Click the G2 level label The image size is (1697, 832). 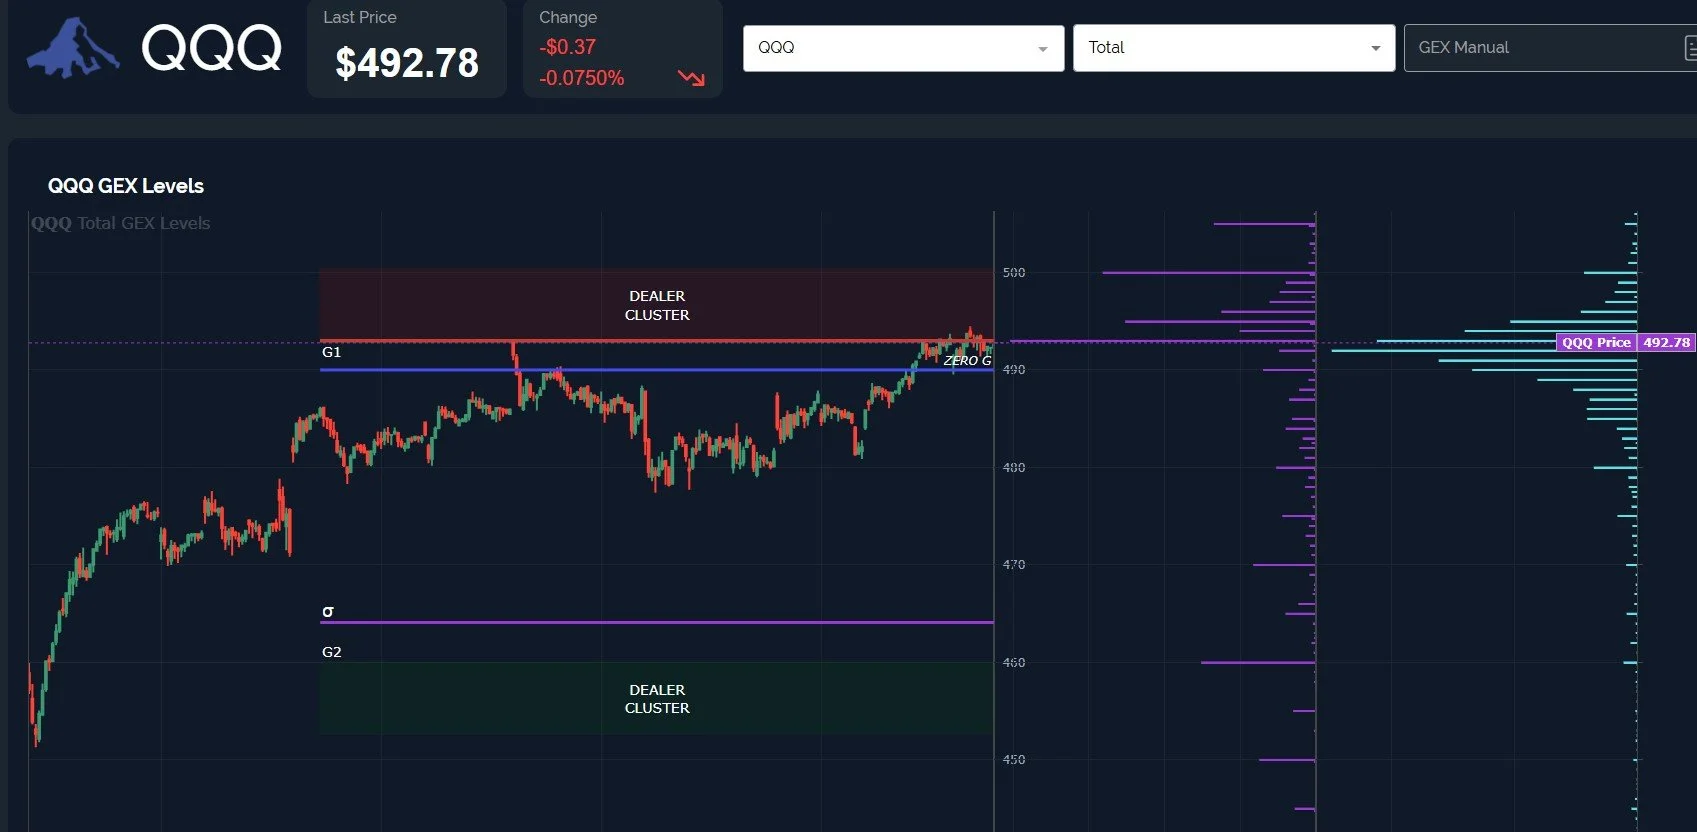click(x=331, y=652)
